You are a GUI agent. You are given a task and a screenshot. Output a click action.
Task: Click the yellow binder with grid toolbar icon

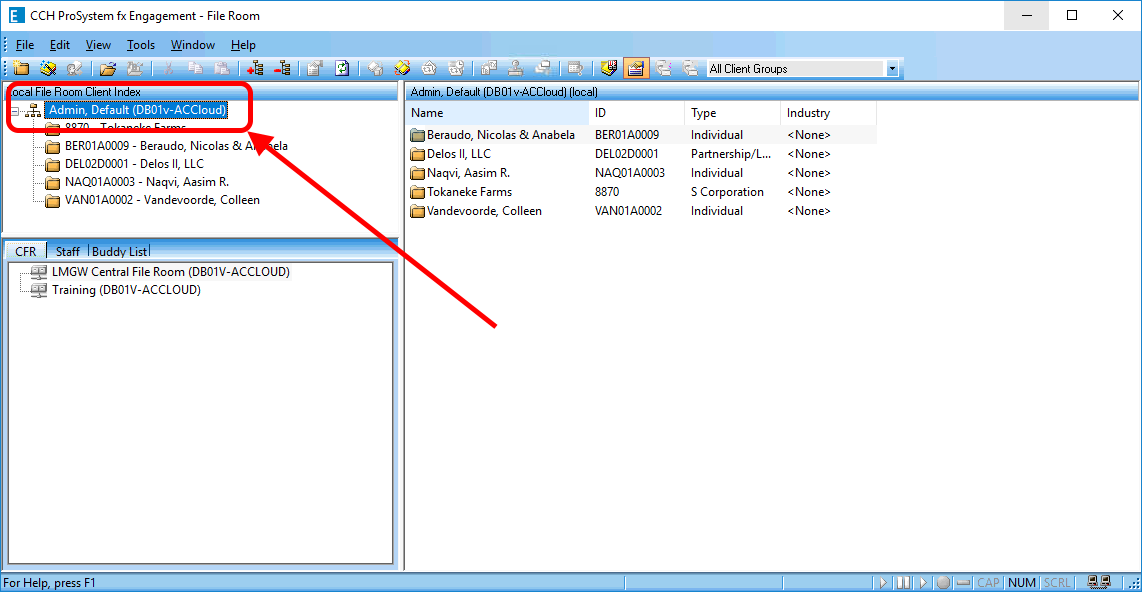(609, 68)
